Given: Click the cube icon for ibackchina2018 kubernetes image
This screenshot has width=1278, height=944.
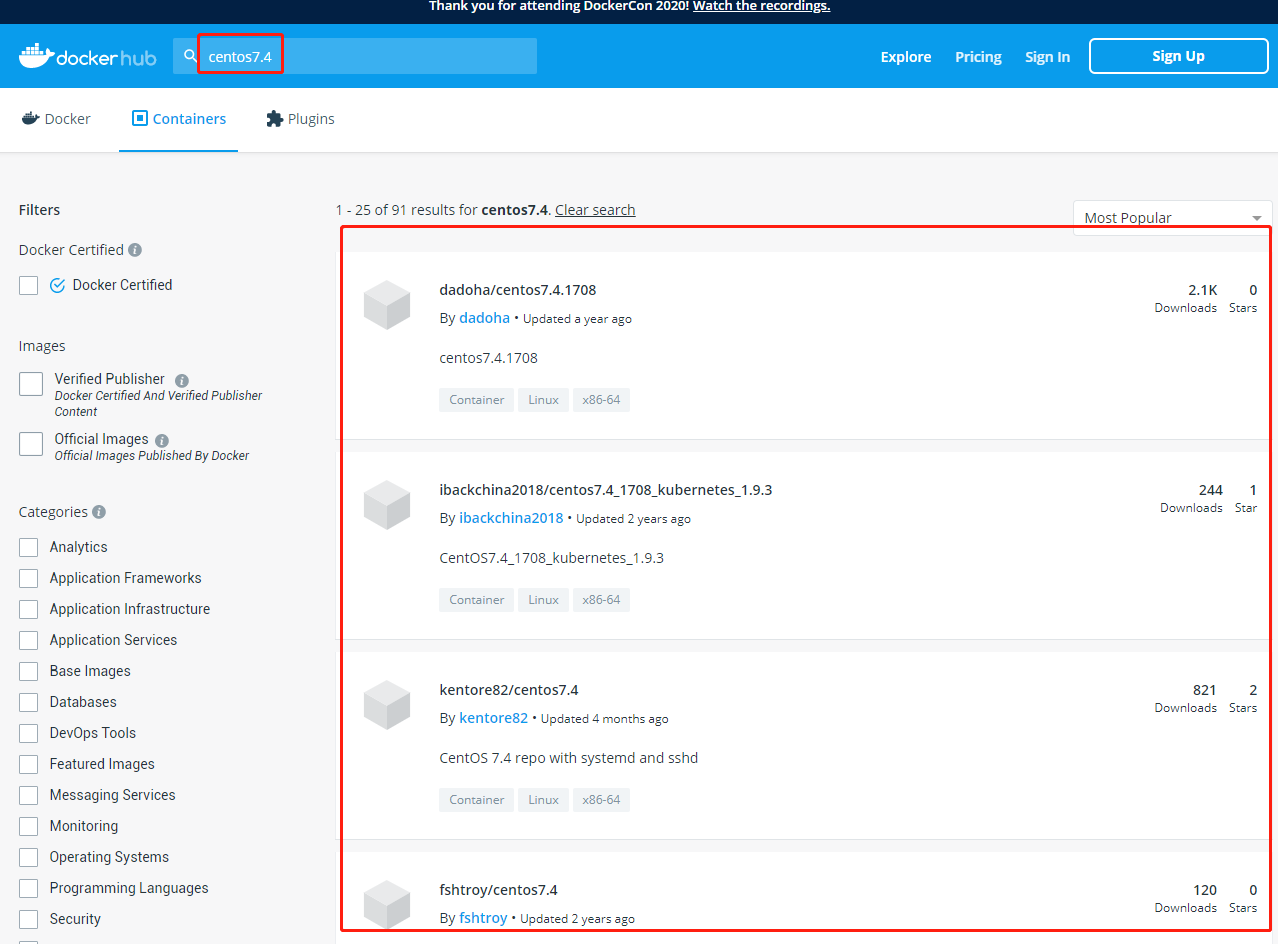Looking at the screenshot, I should [387, 505].
